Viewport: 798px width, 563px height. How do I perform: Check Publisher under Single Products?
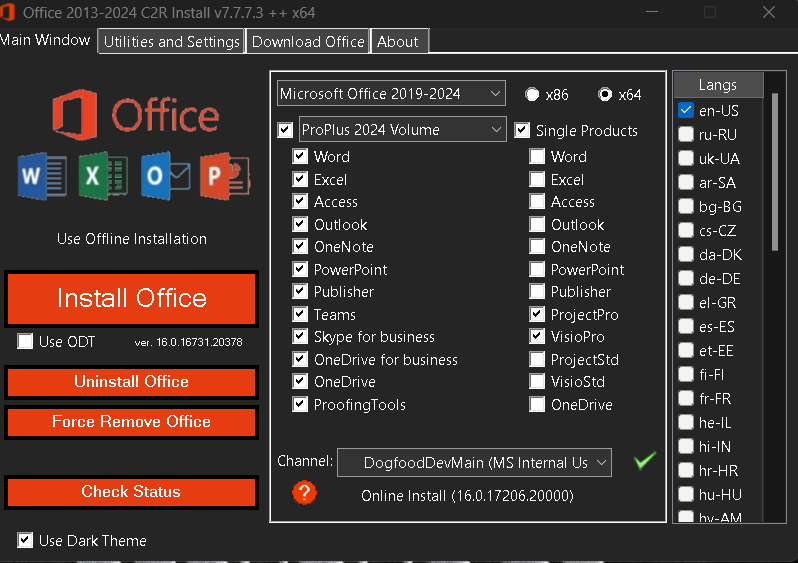[537, 291]
